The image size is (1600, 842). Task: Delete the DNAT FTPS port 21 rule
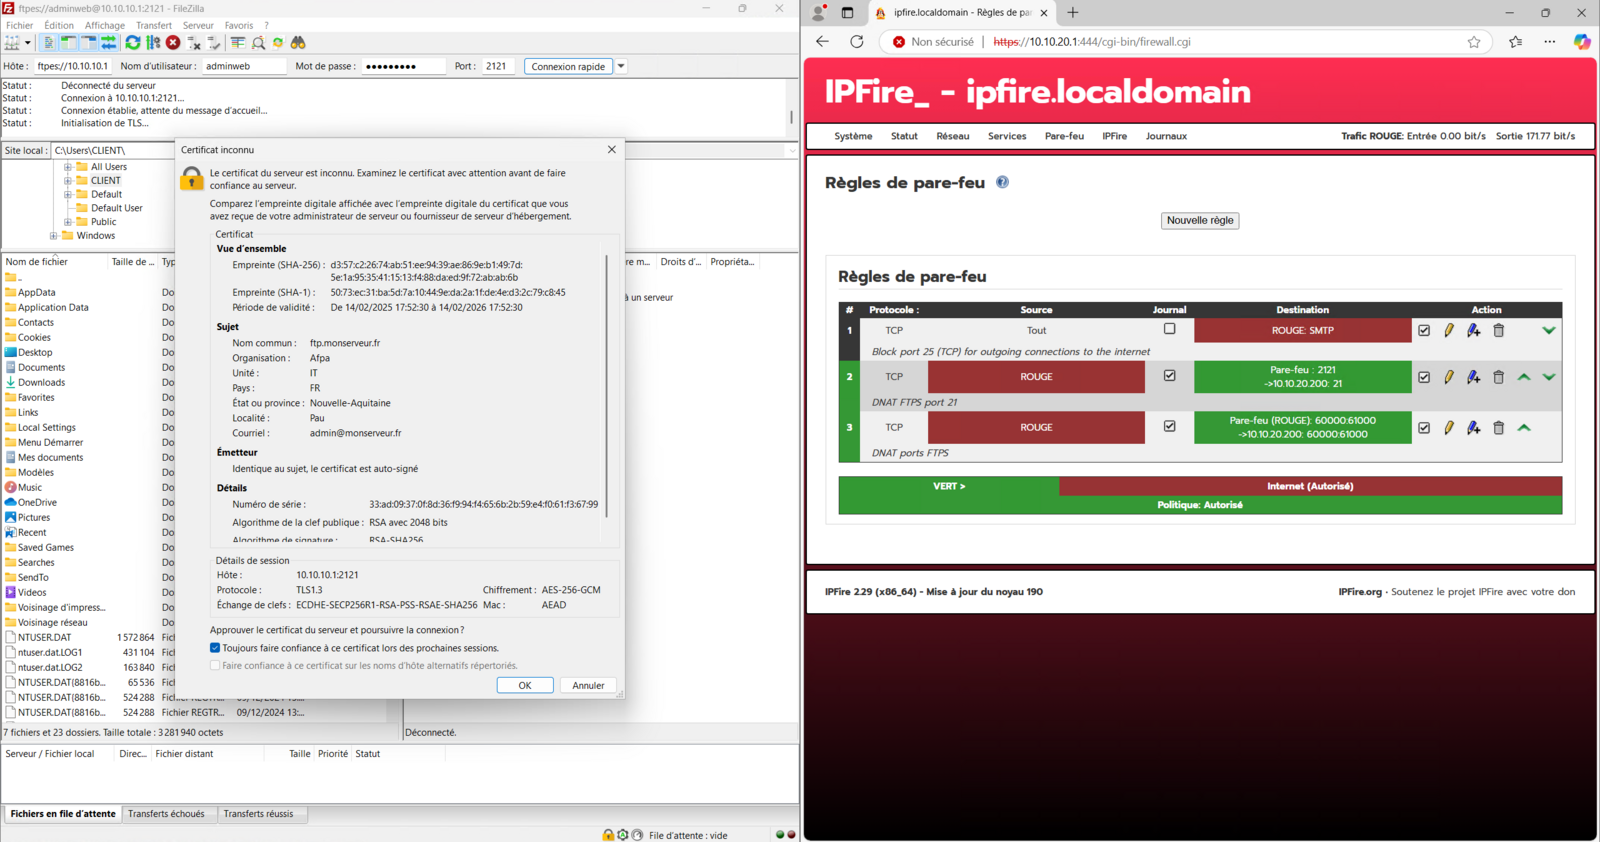[1498, 377]
